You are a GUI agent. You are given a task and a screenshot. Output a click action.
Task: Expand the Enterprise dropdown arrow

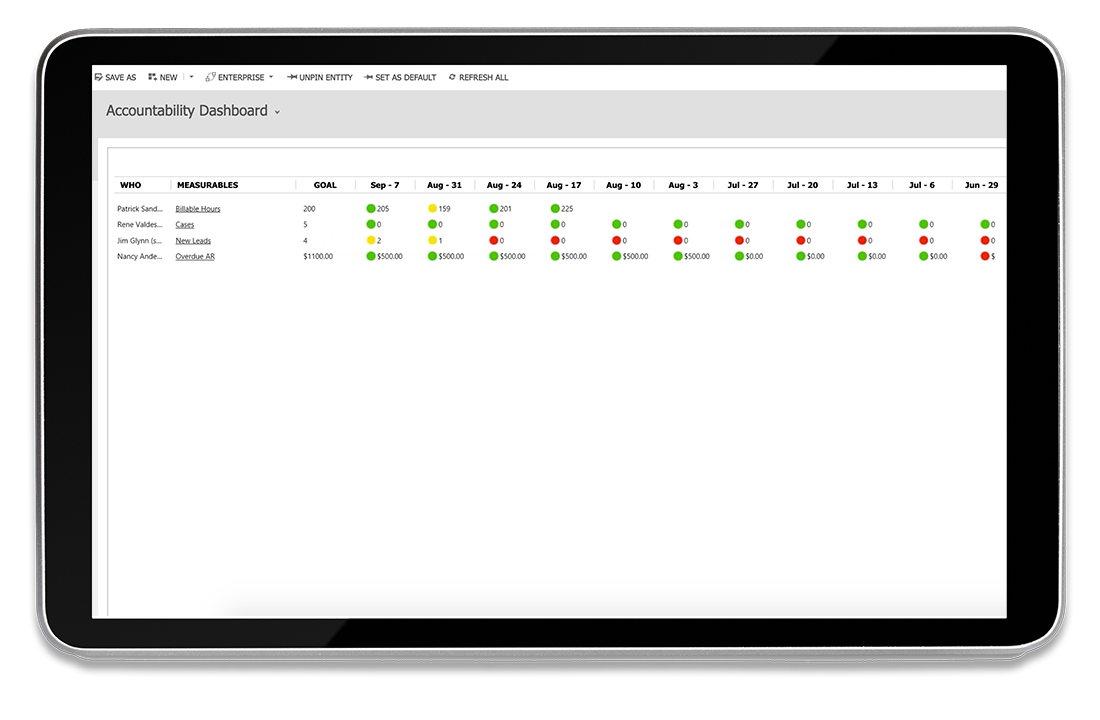[271, 77]
